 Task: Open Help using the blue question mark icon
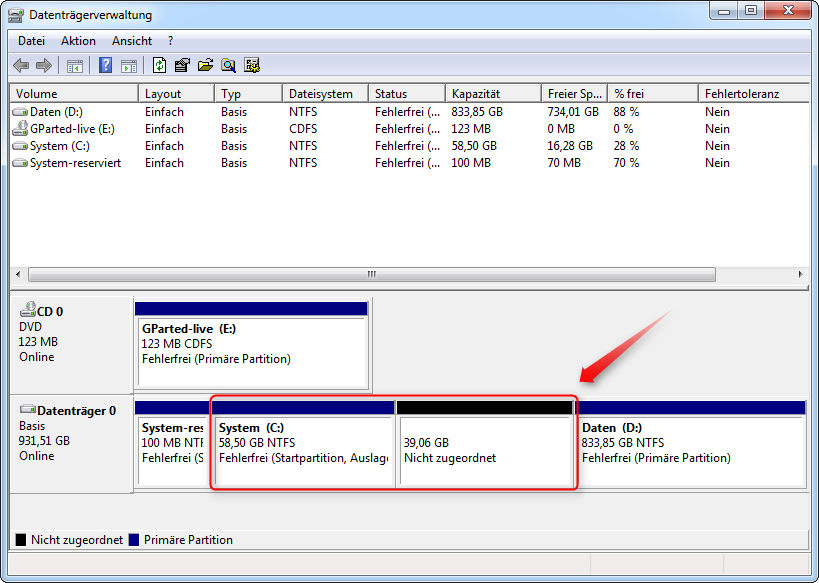pyautogui.click(x=105, y=65)
